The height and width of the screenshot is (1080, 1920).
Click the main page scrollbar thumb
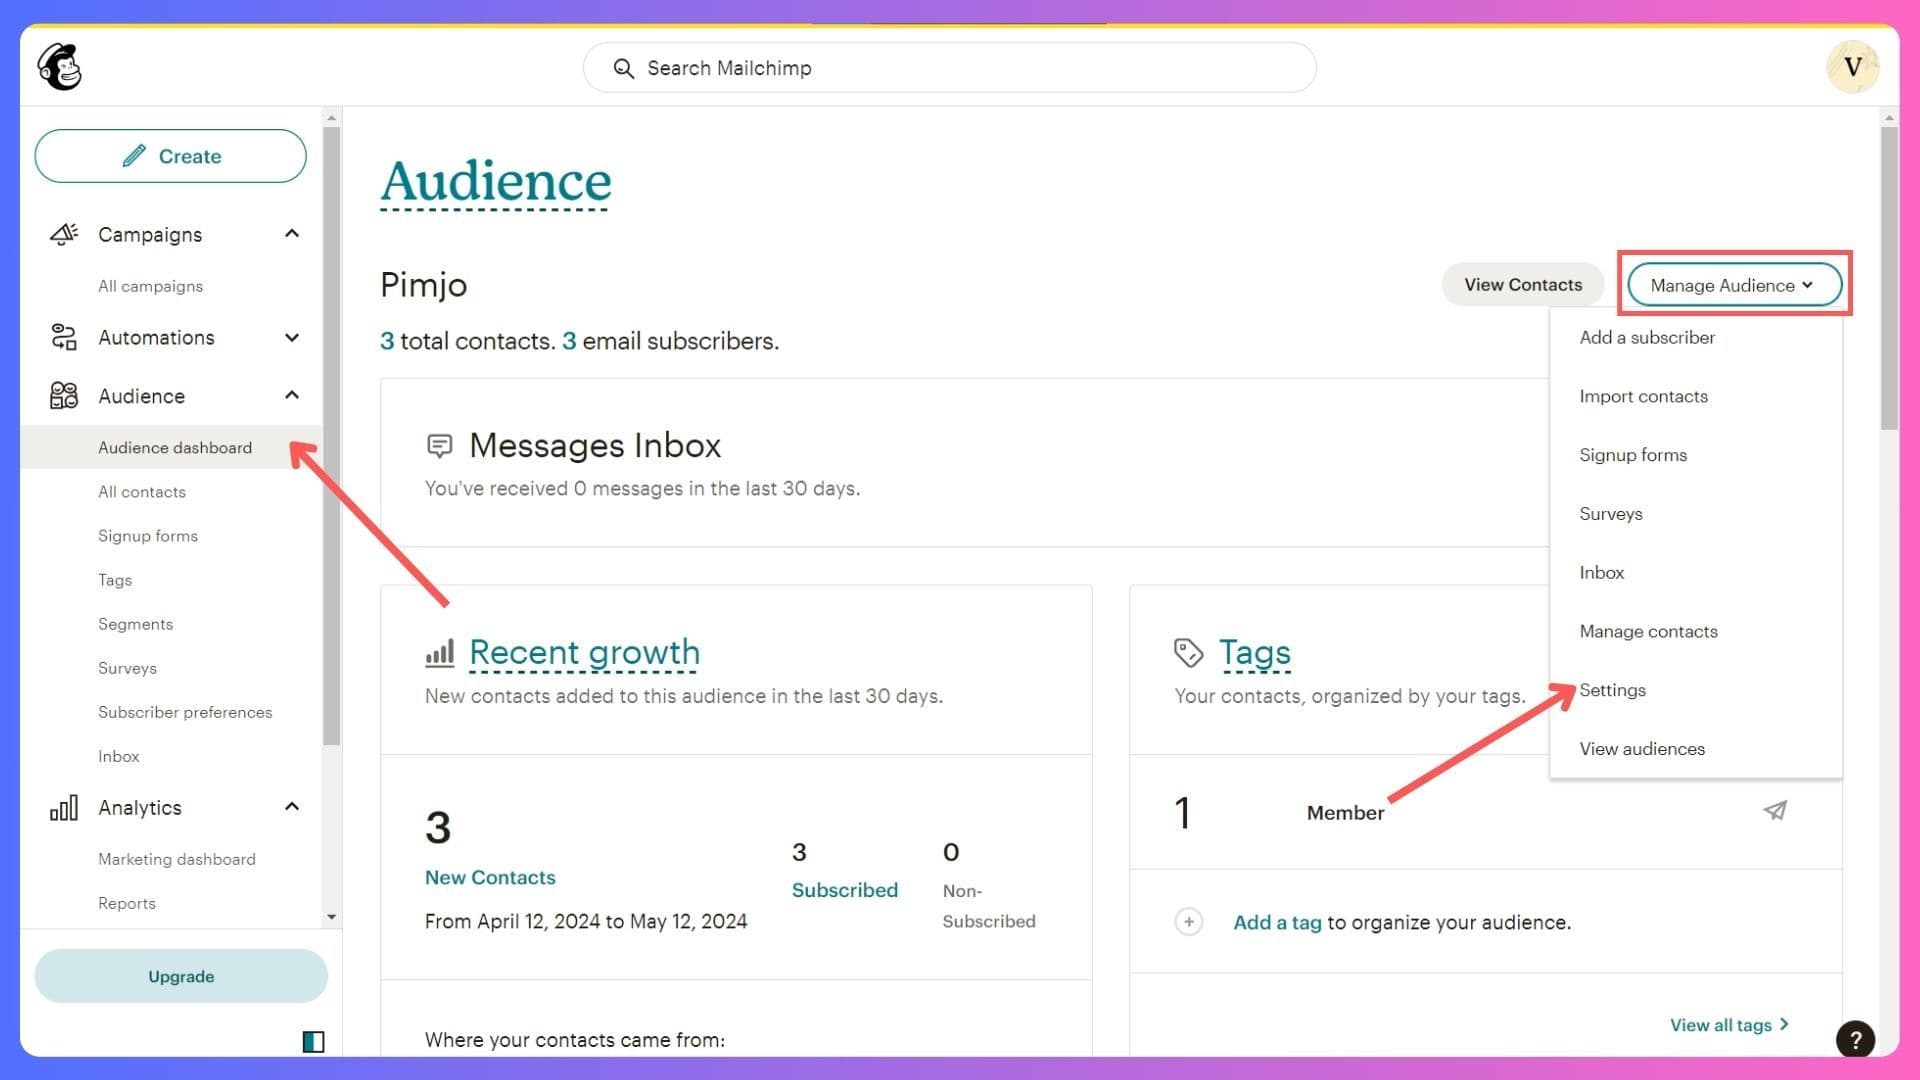click(1889, 278)
